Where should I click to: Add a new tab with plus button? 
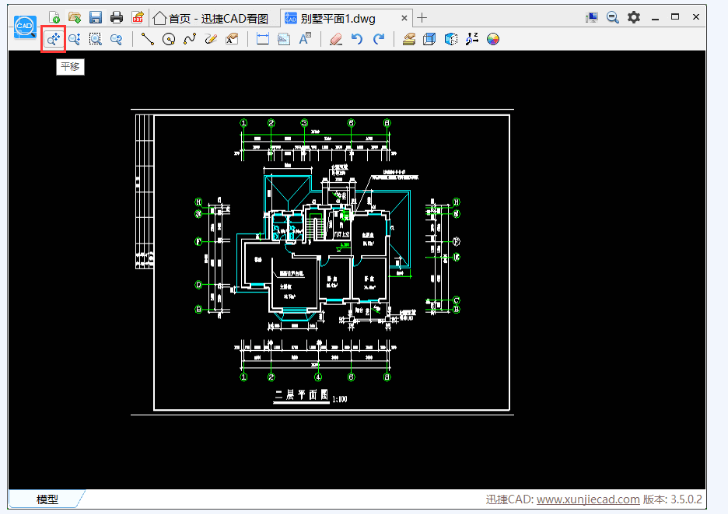422,18
